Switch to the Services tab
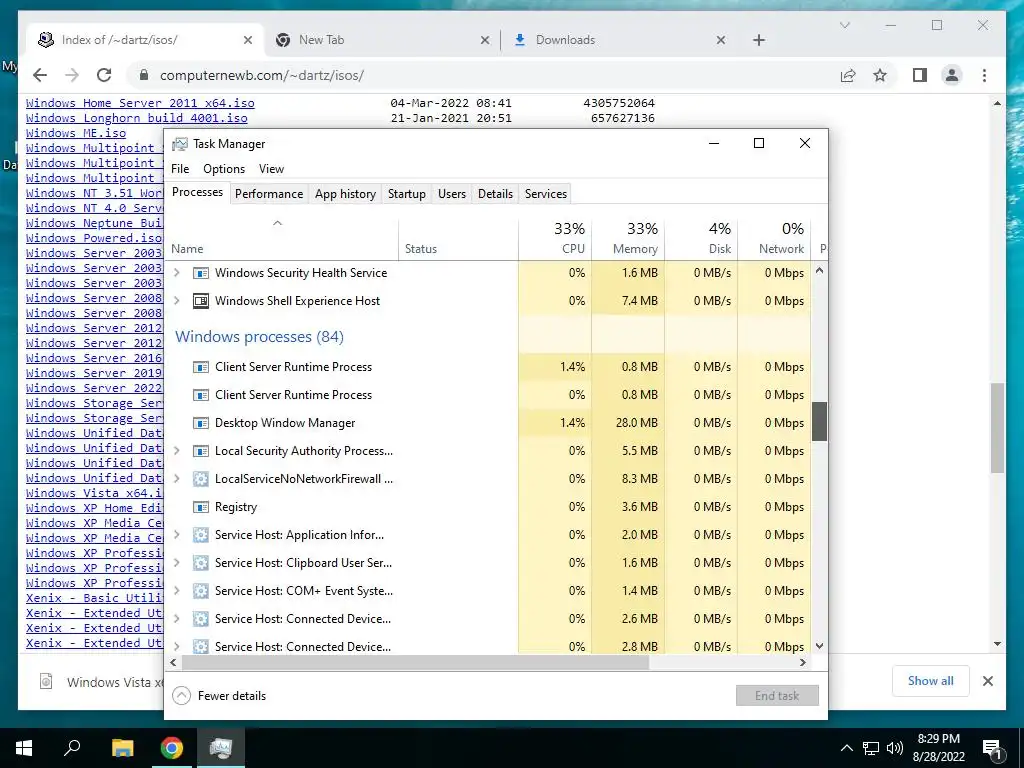The image size is (1024, 768). tap(546, 194)
